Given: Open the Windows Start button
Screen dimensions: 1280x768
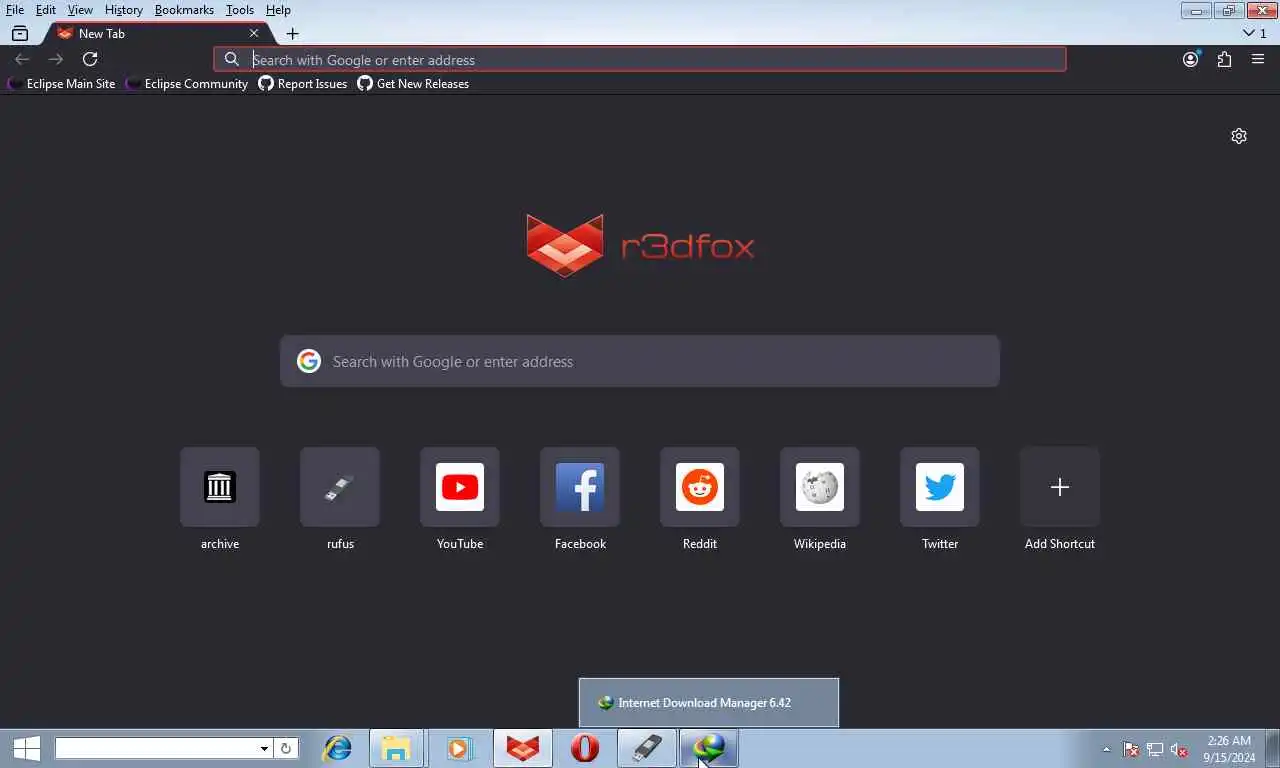Looking at the screenshot, I should [x=26, y=748].
